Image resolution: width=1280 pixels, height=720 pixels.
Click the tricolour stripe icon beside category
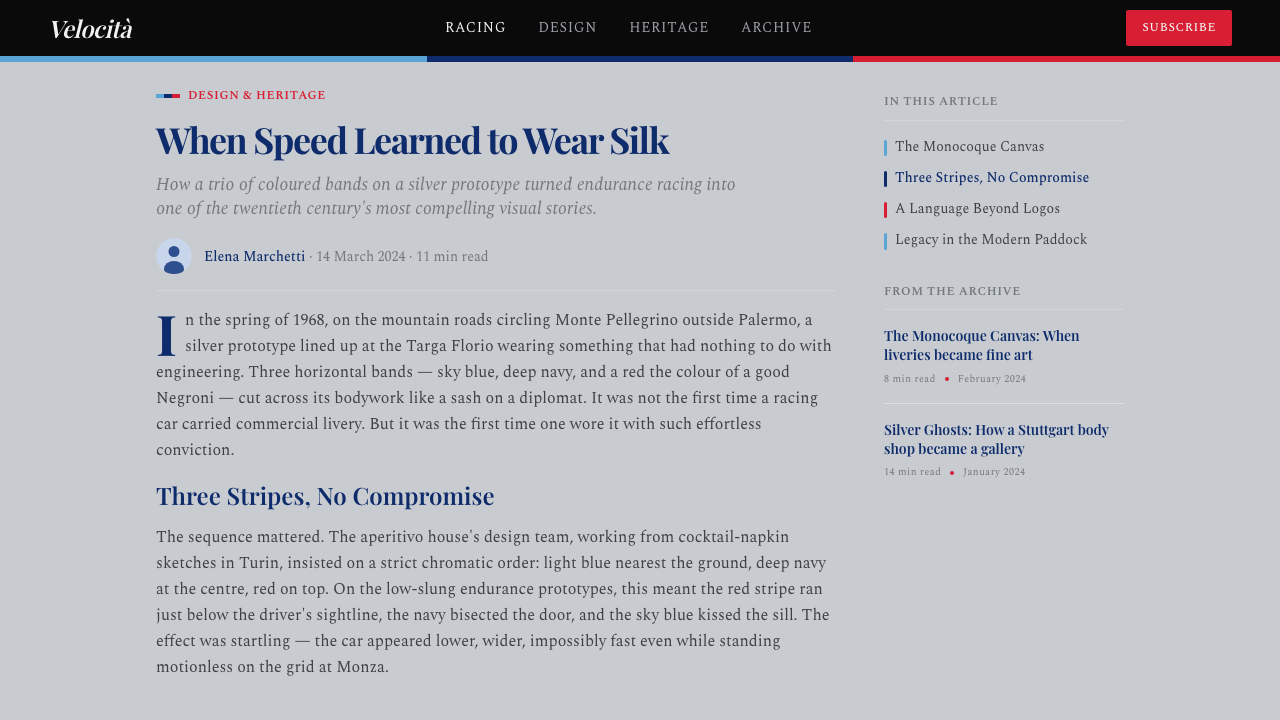(168, 96)
